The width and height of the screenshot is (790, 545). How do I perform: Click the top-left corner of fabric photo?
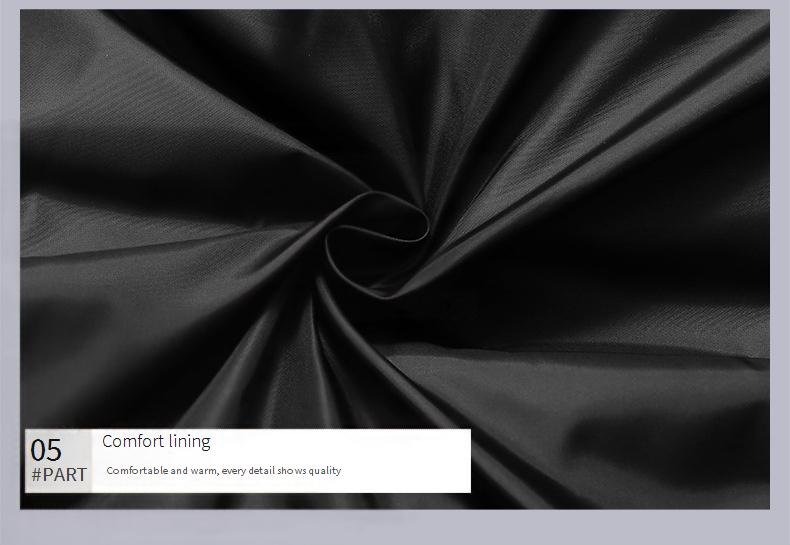(24, 14)
